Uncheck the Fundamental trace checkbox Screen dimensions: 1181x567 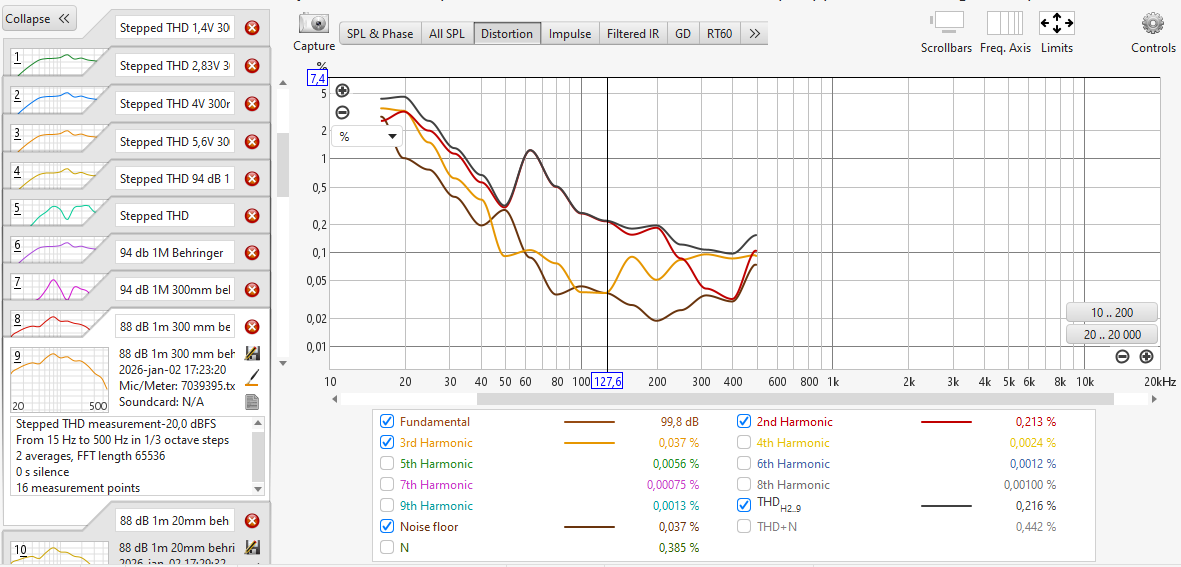[x=387, y=422]
